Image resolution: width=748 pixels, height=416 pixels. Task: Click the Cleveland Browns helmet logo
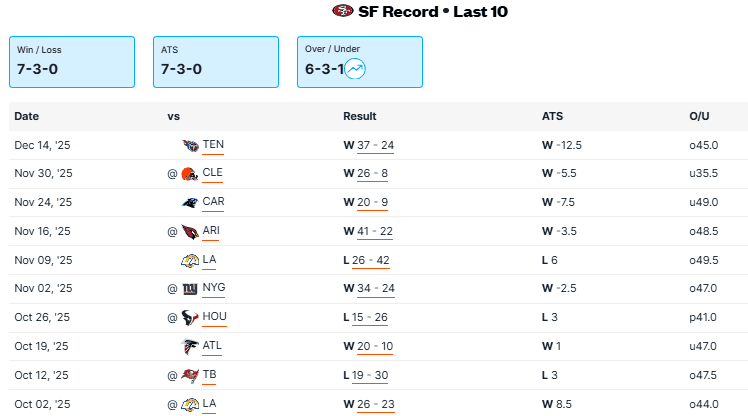click(x=190, y=174)
